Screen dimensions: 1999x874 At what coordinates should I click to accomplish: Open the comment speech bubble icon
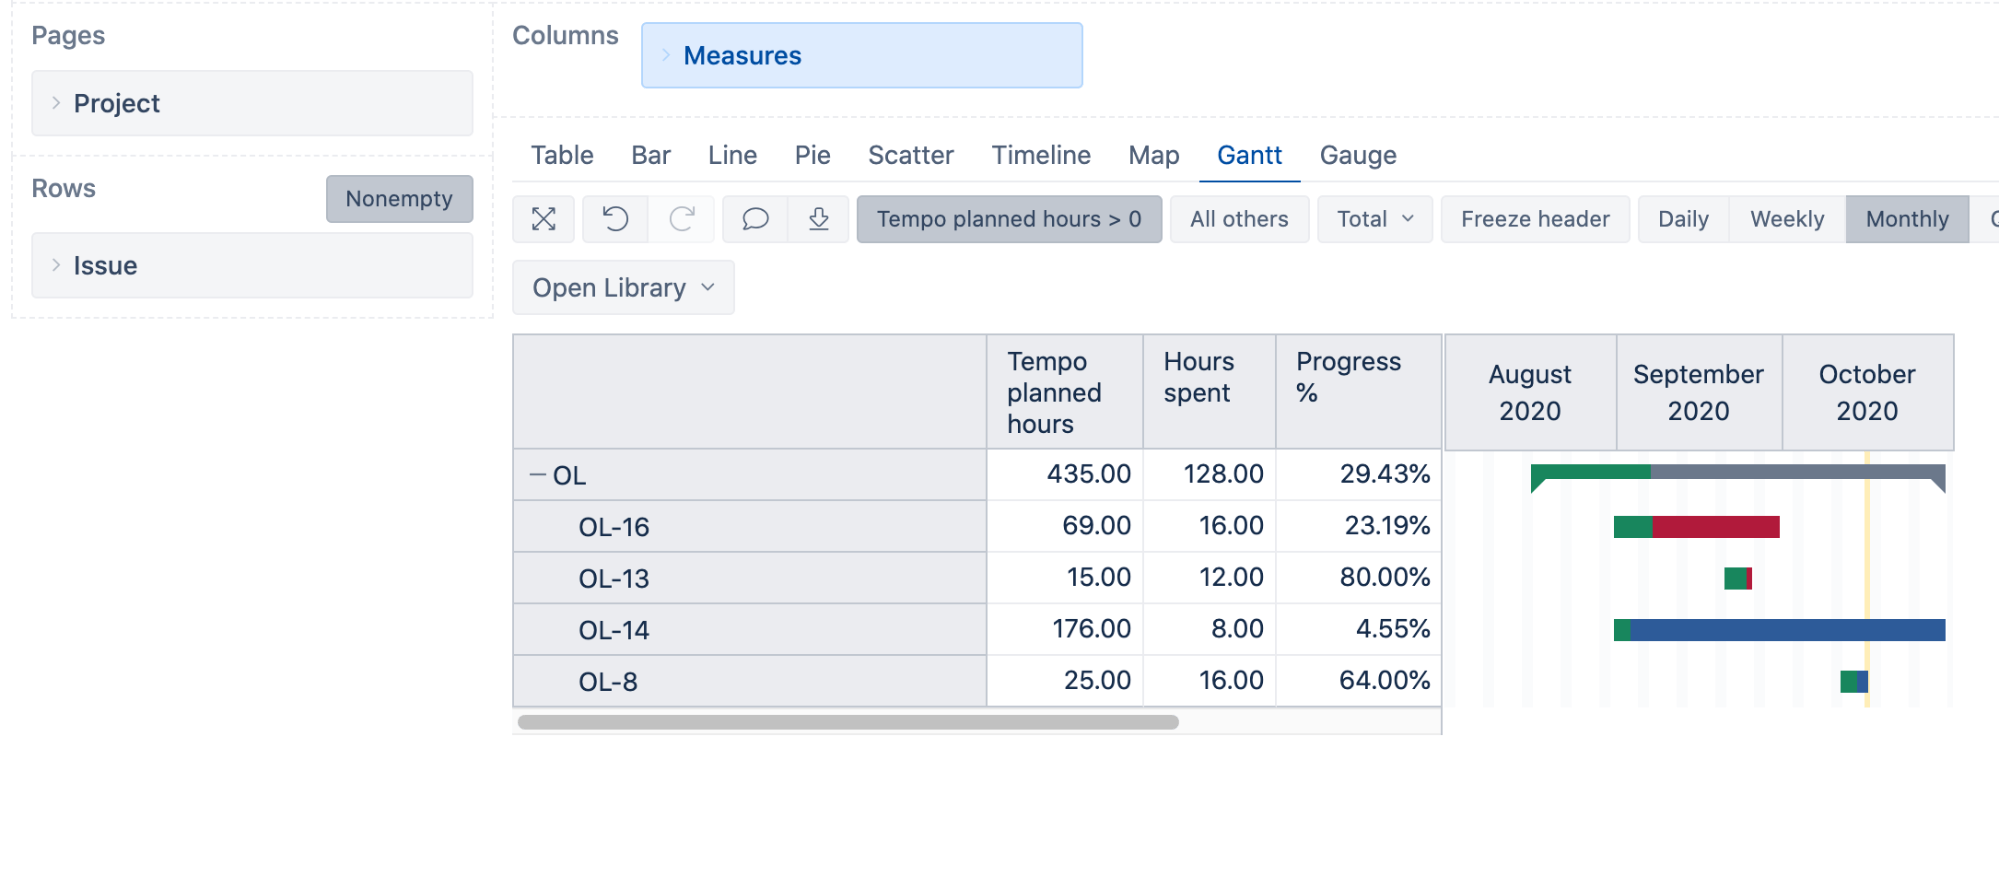point(755,219)
